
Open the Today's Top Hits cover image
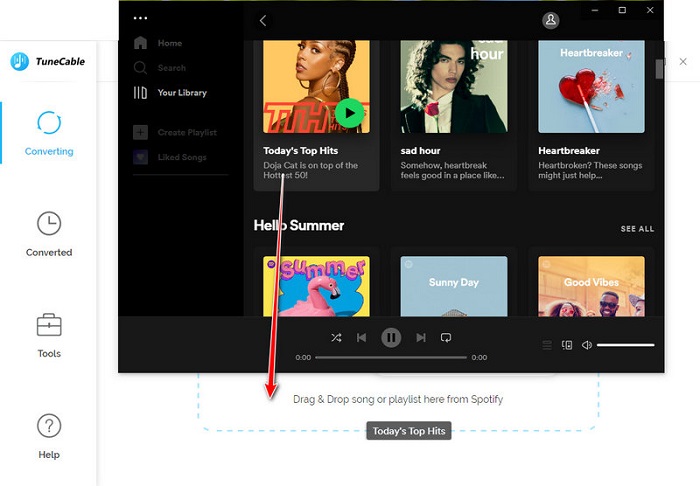(316, 87)
